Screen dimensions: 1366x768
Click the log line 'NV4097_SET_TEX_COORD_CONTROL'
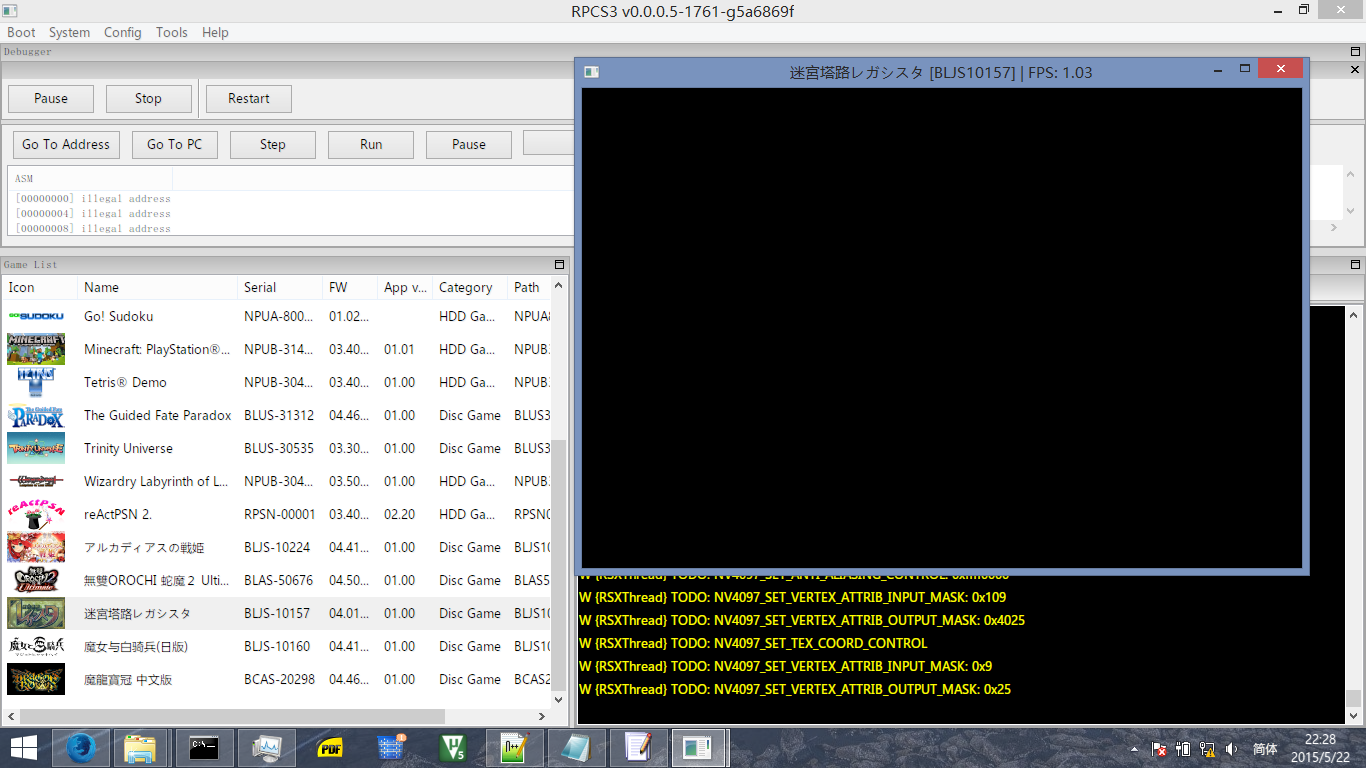point(753,643)
